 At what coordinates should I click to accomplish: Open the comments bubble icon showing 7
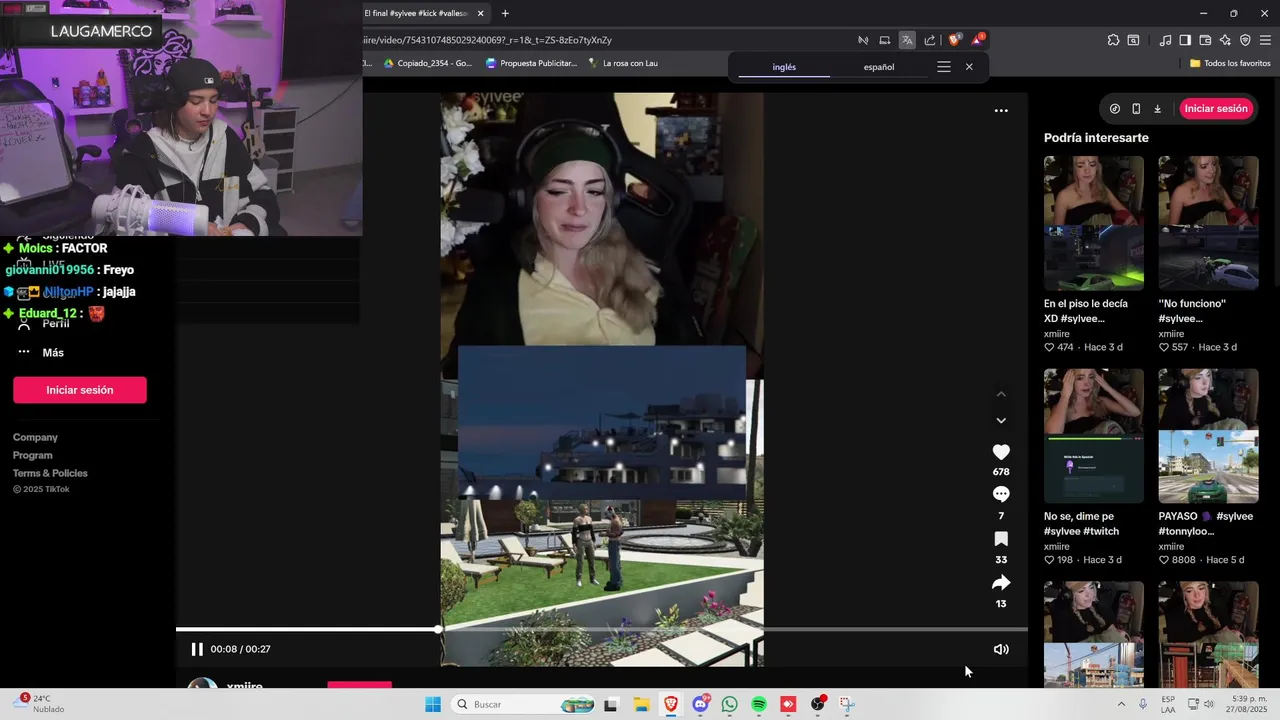tap(1001, 494)
